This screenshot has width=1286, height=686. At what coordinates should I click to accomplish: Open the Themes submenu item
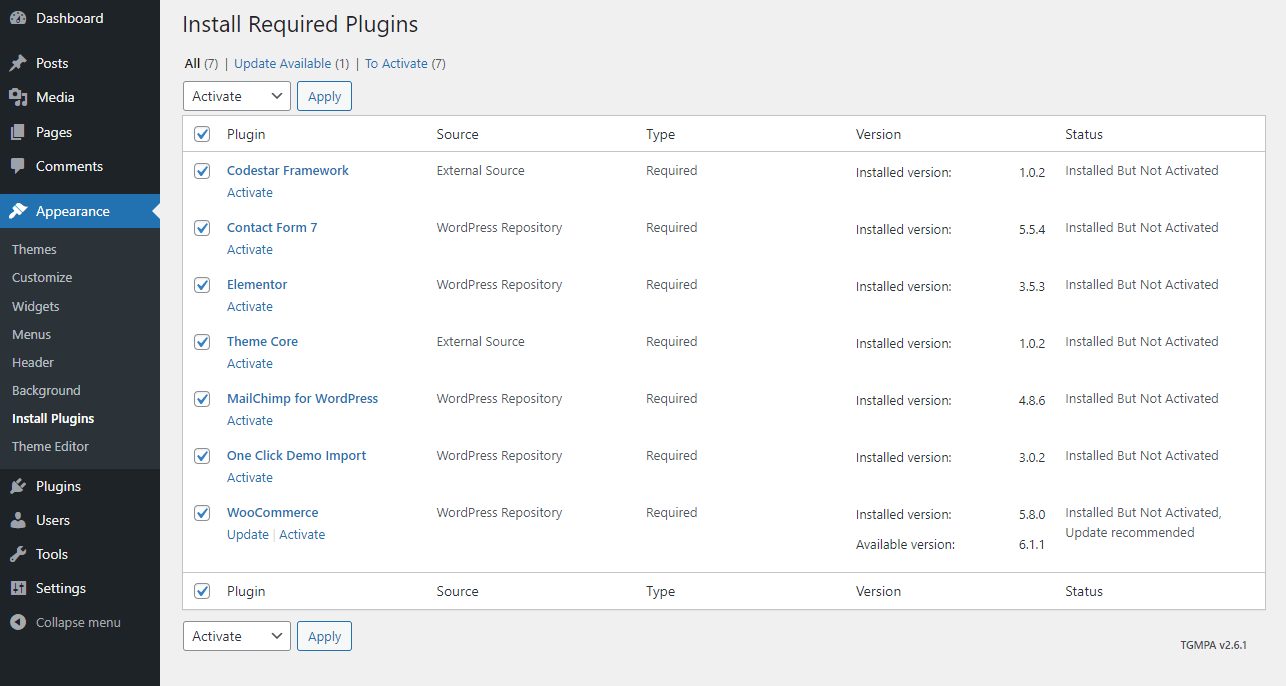click(x=34, y=249)
